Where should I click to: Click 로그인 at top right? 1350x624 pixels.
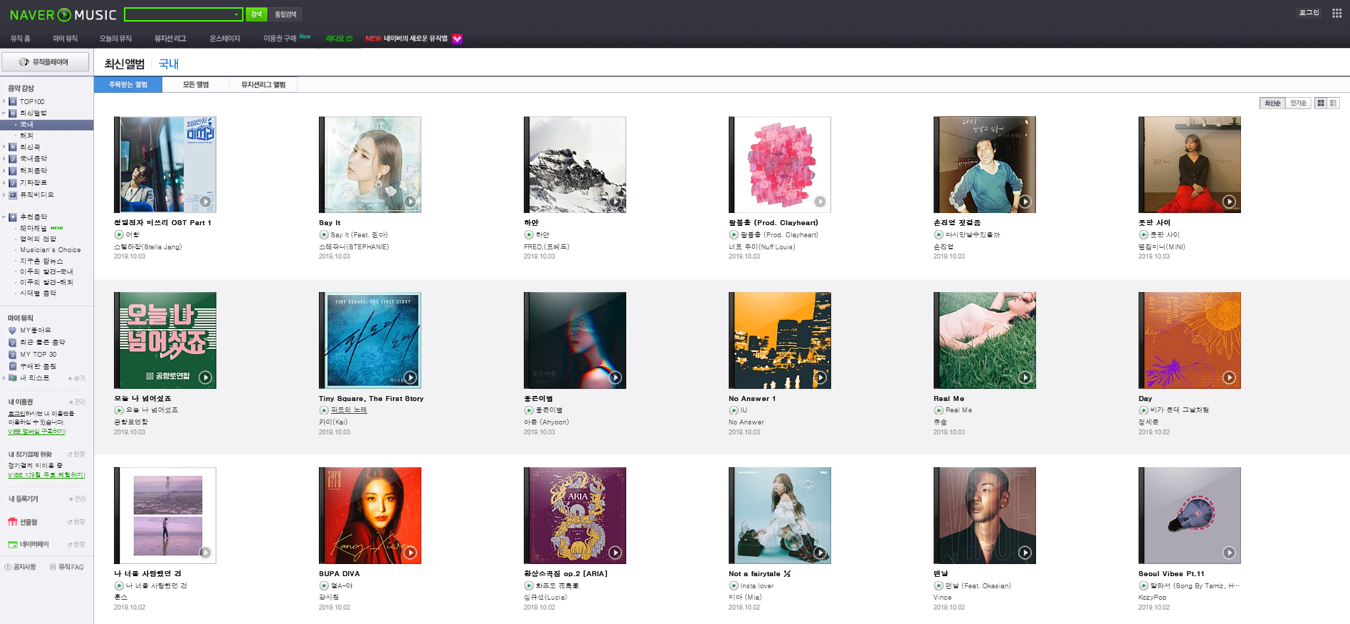pyautogui.click(x=1309, y=13)
